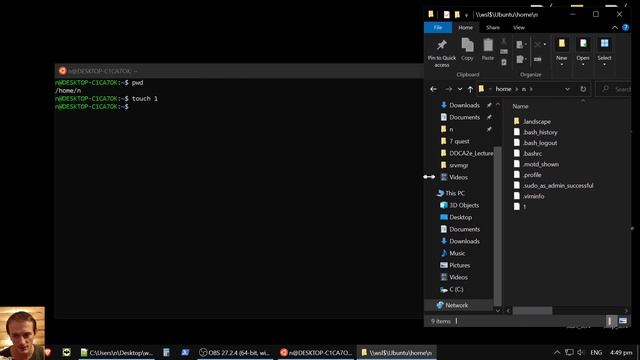Click the Explorer search box
The image size is (640, 360).
tap(613, 89)
